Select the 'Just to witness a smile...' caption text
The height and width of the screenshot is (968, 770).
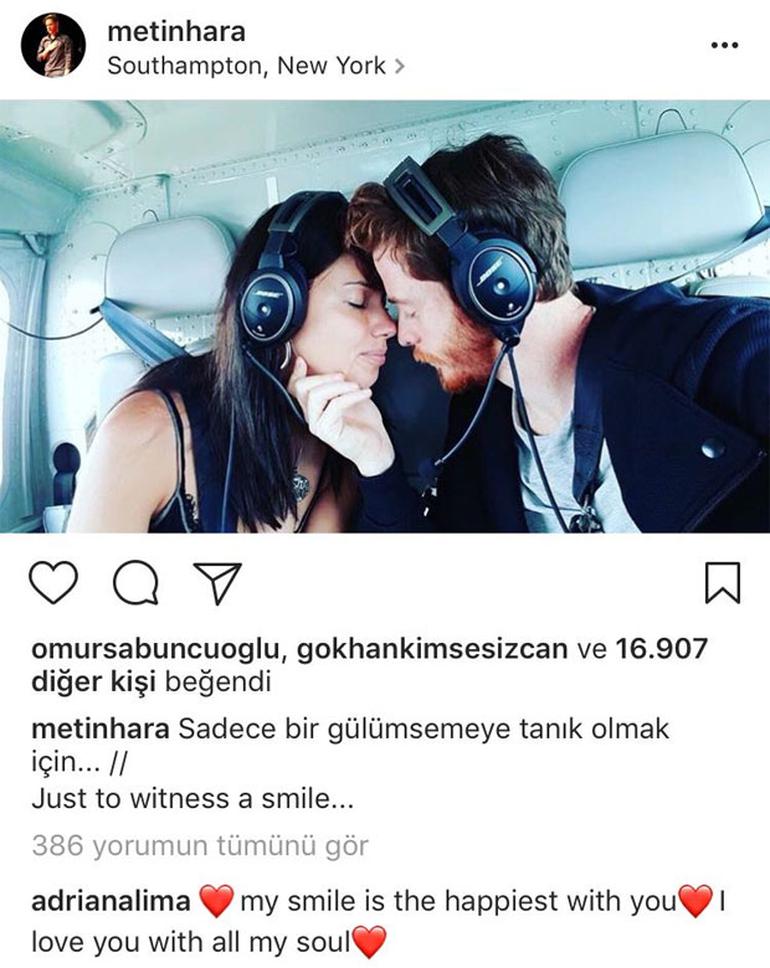pyautogui.click(x=193, y=799)
